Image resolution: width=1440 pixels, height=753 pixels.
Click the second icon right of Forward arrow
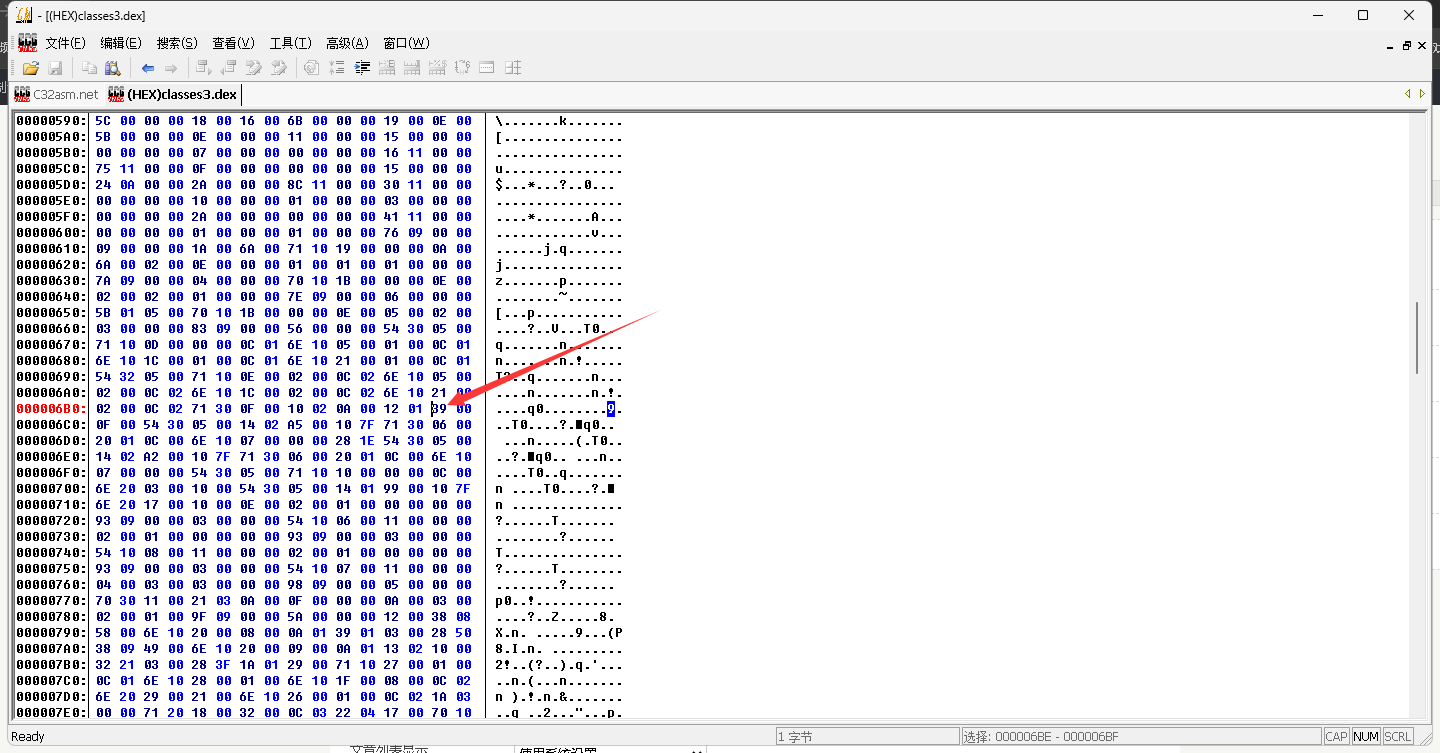click(229, 68)
